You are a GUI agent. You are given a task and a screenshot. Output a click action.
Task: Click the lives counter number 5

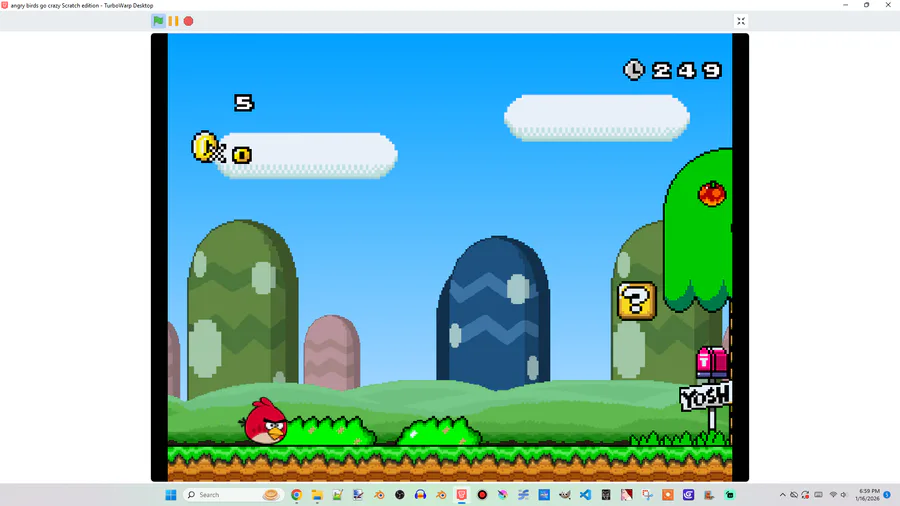point(243,103)
